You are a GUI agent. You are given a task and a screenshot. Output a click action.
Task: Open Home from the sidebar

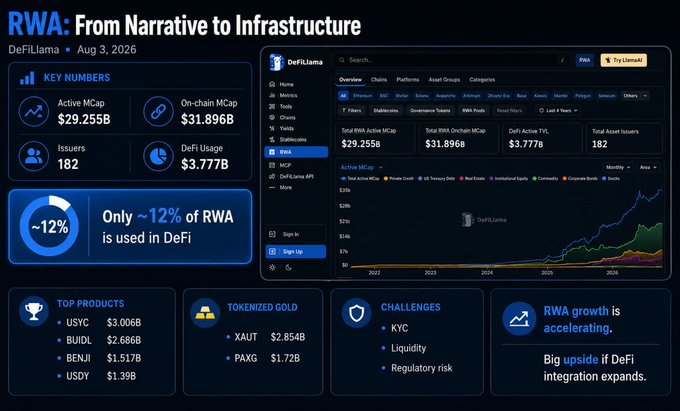click(281, 84)
